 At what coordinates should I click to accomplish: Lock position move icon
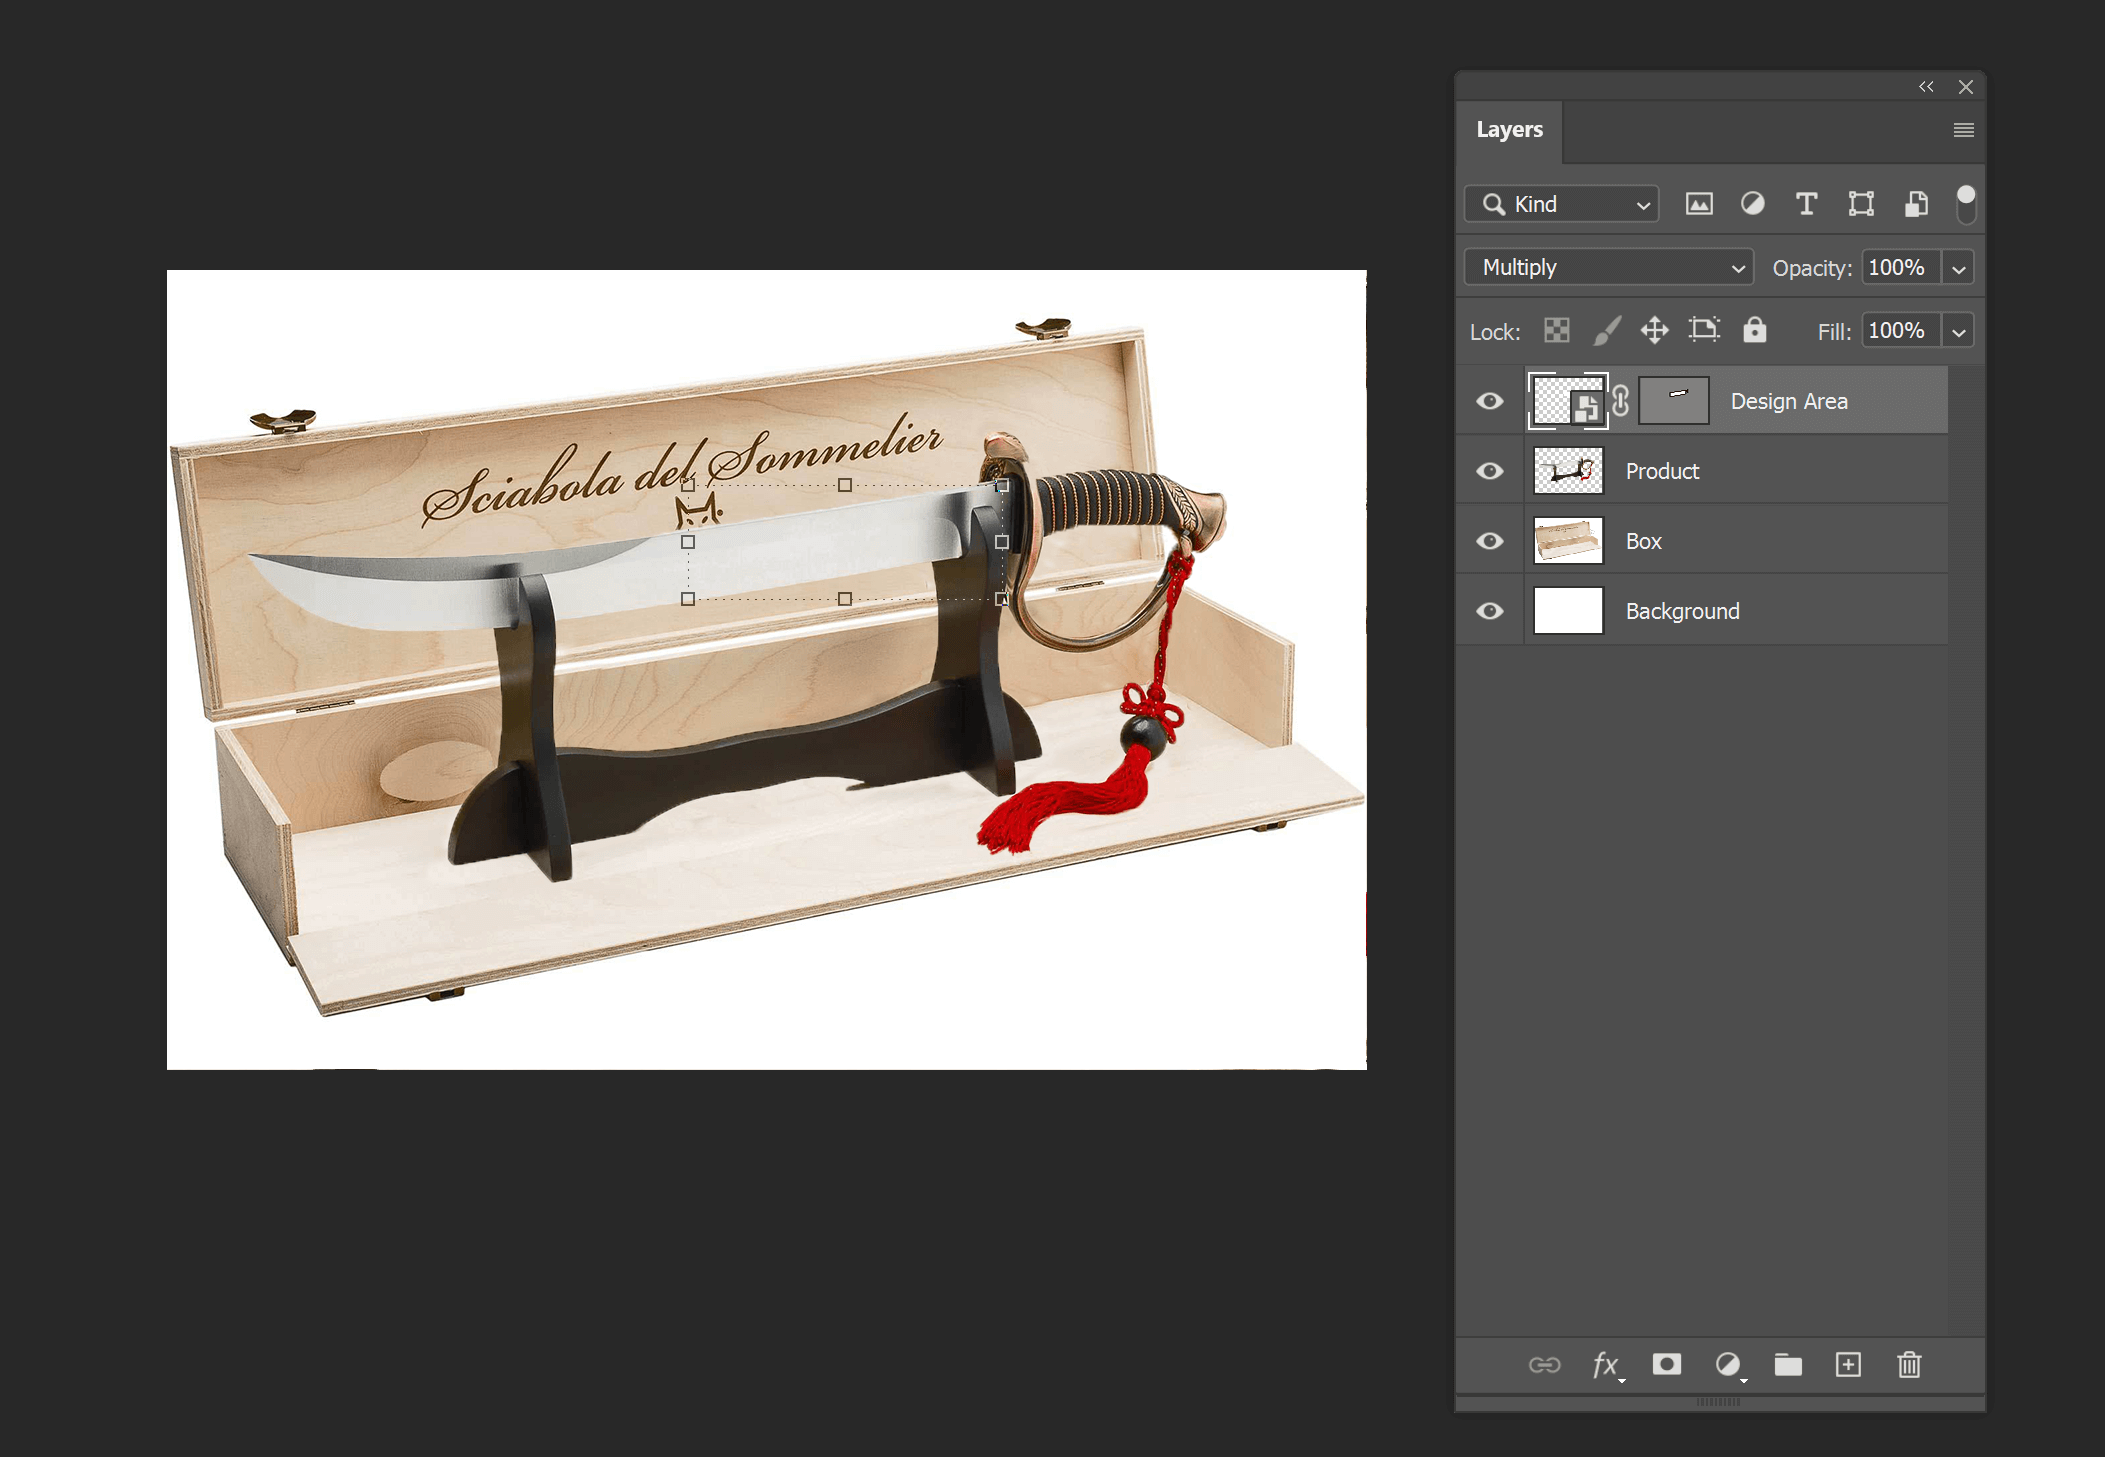[x=1655, y=331]
